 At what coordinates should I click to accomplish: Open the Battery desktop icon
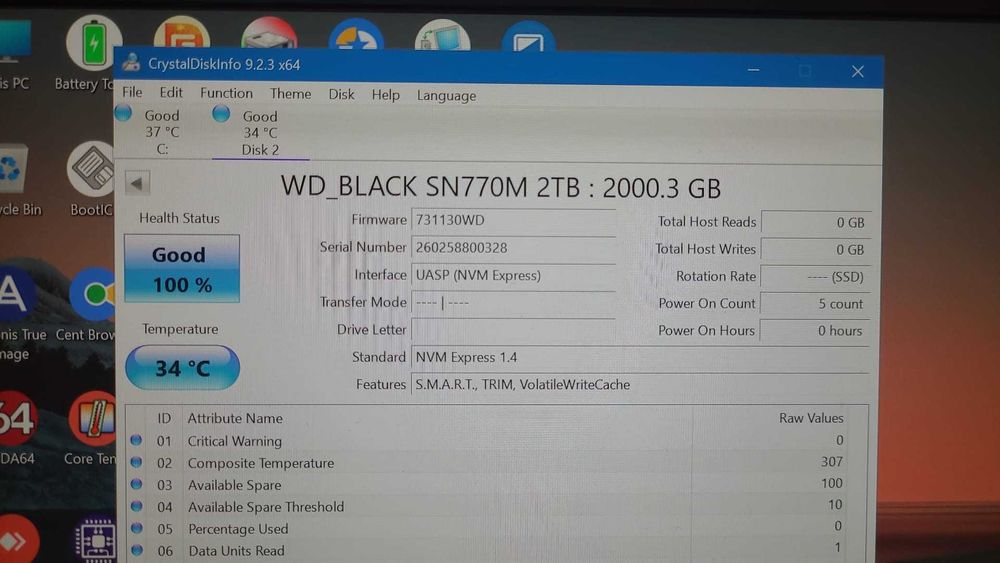(x=92, y=54)
